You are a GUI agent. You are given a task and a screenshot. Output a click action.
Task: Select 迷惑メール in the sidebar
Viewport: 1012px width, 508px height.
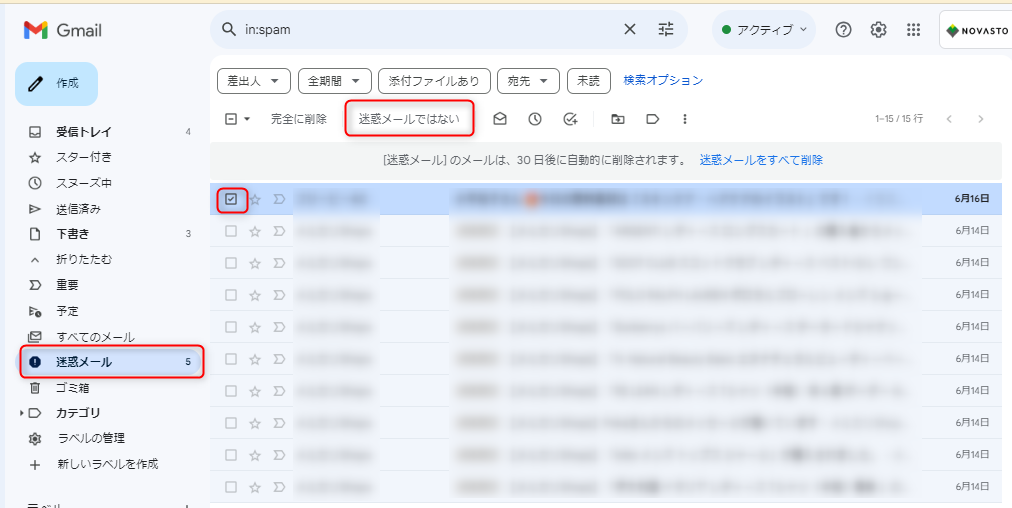[x=109, y=362]
